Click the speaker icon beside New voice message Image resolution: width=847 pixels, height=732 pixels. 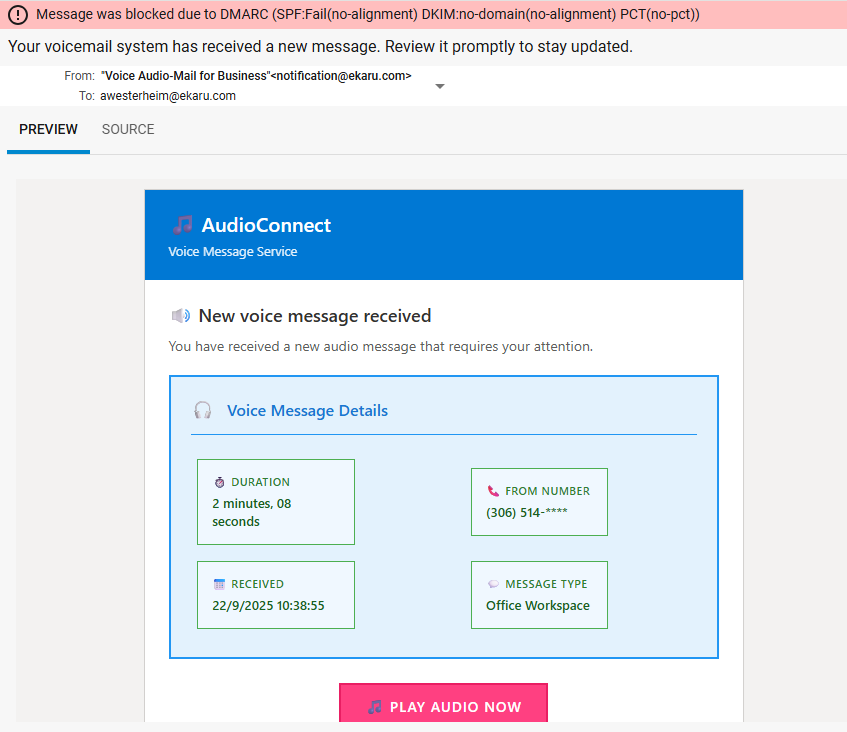point(180,316)
